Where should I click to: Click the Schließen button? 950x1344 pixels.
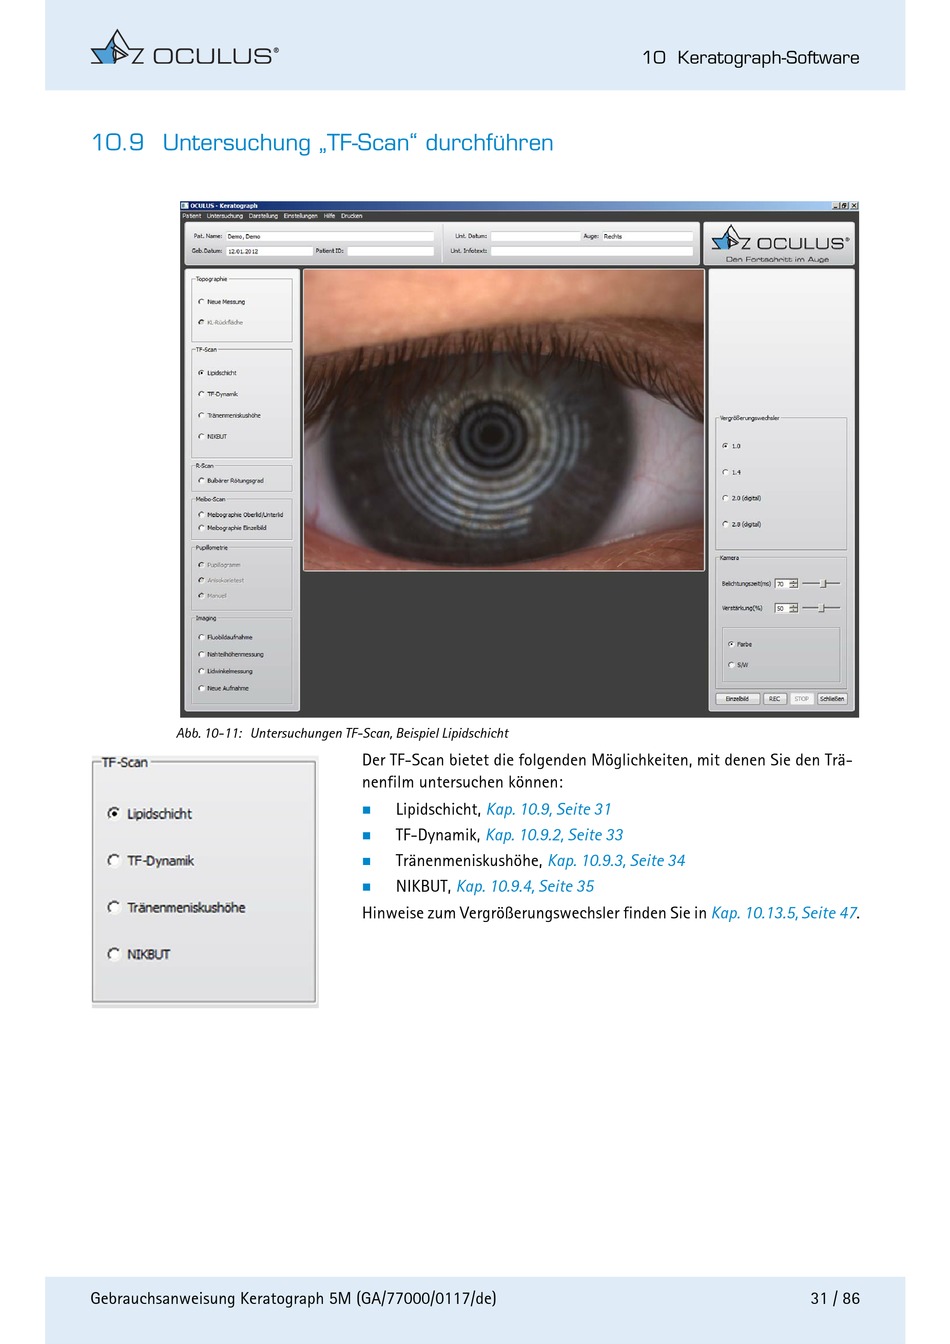click(832, 699)
